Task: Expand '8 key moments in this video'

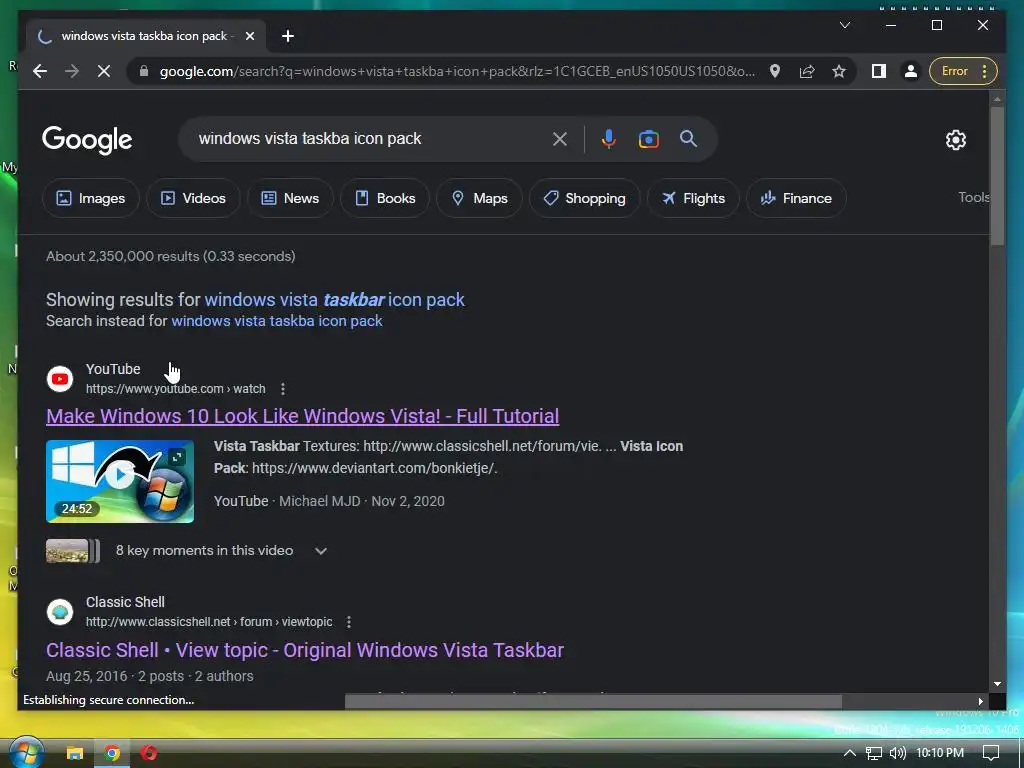Action: [x=321, y=551]
